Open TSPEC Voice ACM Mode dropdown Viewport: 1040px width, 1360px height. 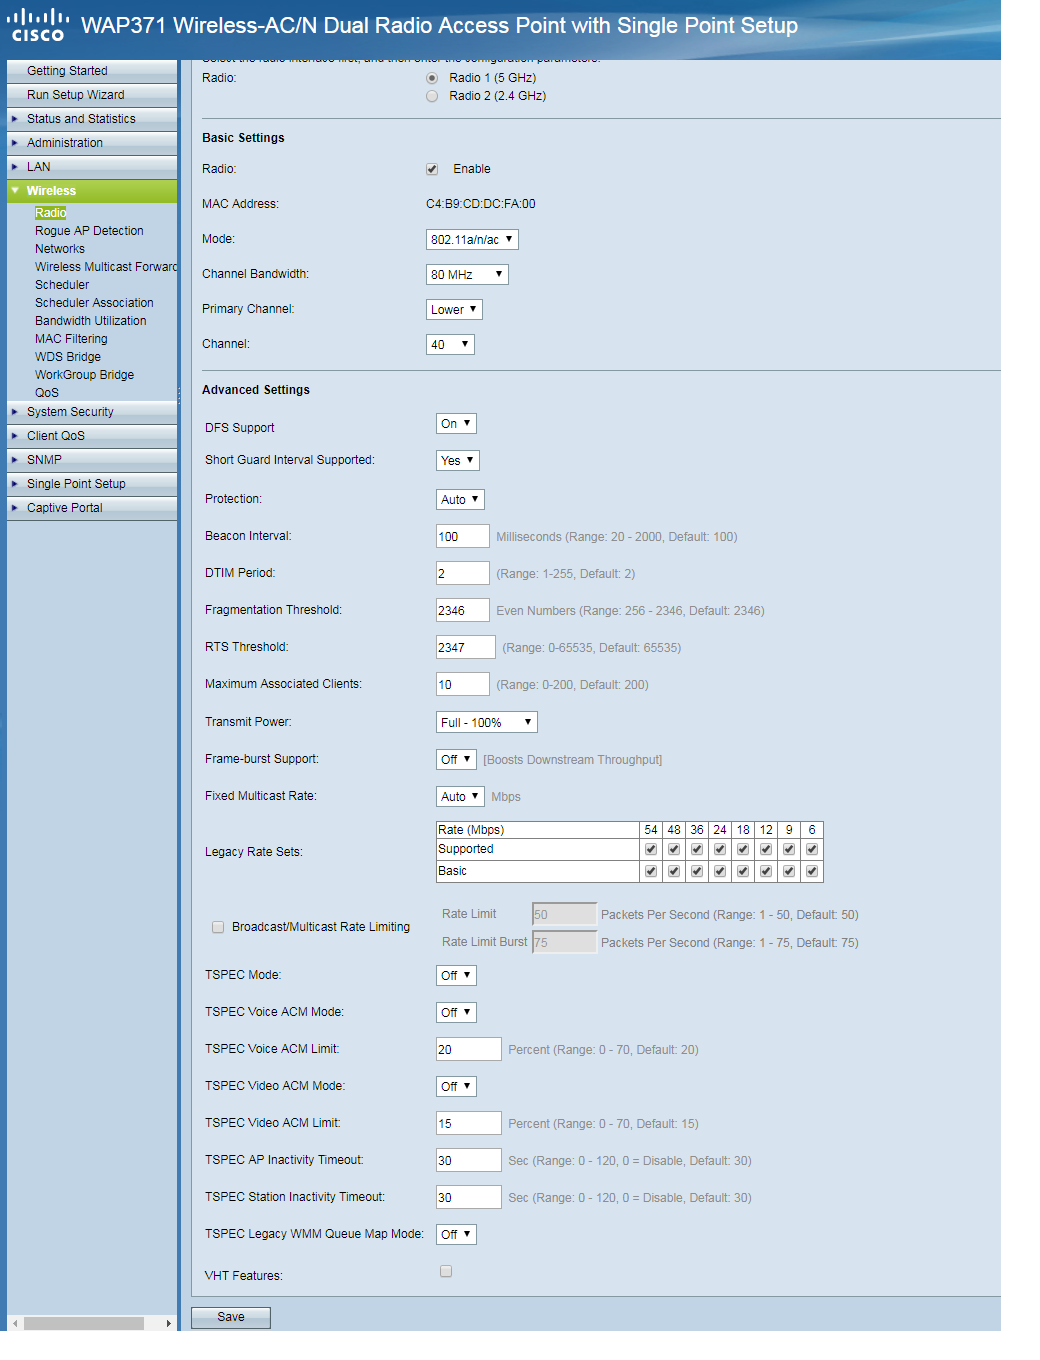[456, 1012]
